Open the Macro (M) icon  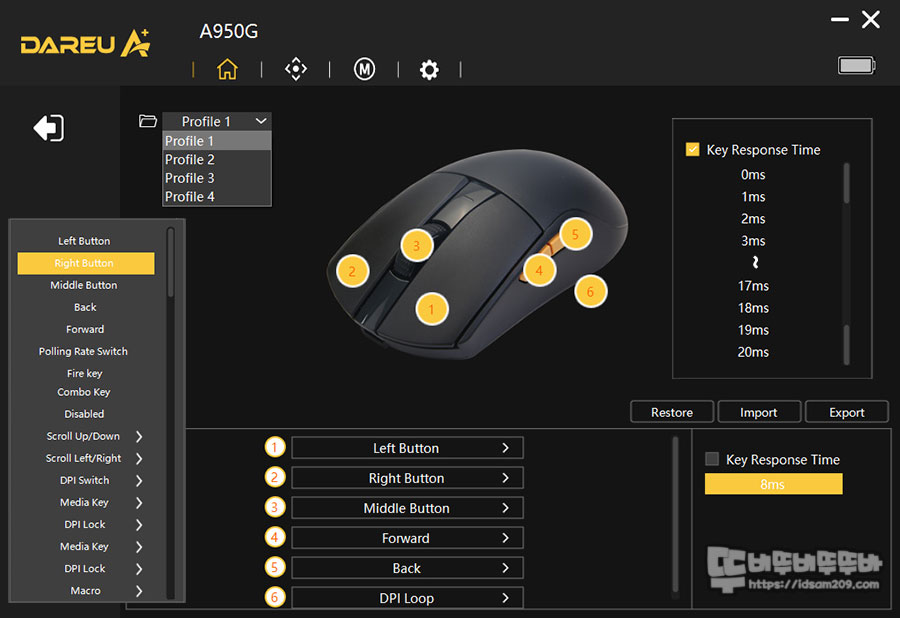pyautogui.click(x=364, y=69)
